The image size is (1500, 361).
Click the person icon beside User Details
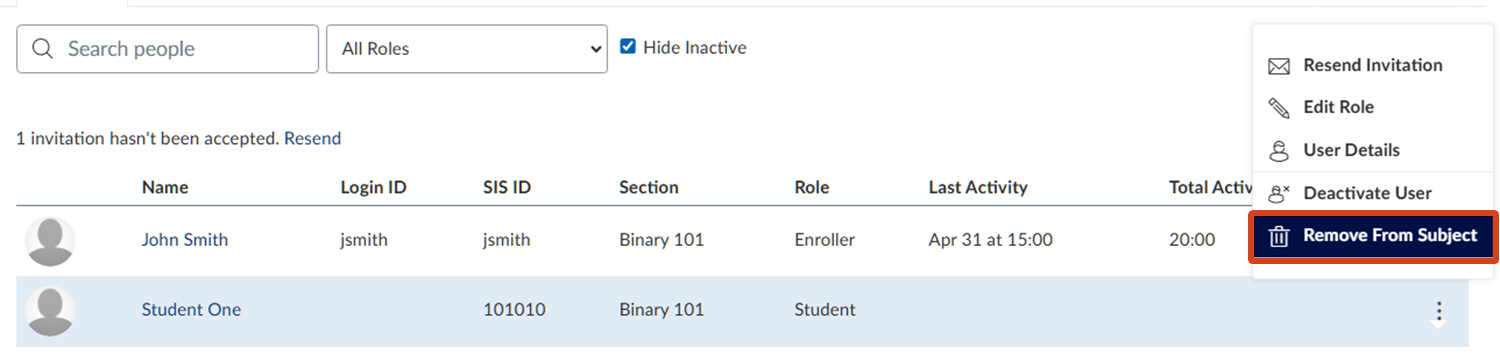click(x=1279, y=151)
